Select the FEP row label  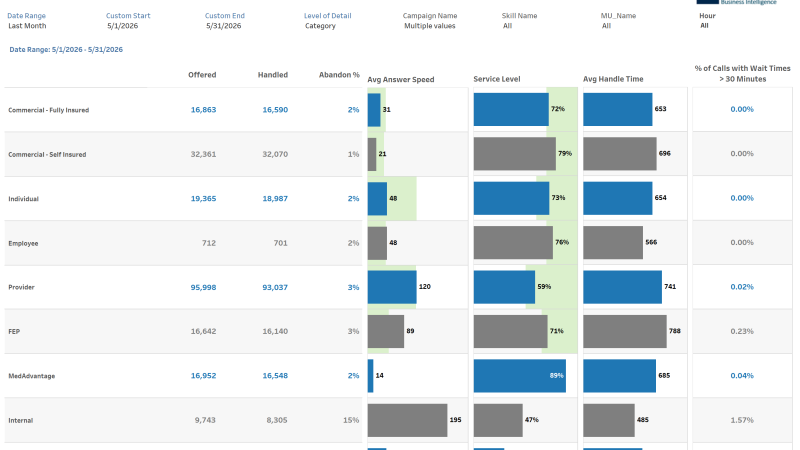click(x=14, y=331)
